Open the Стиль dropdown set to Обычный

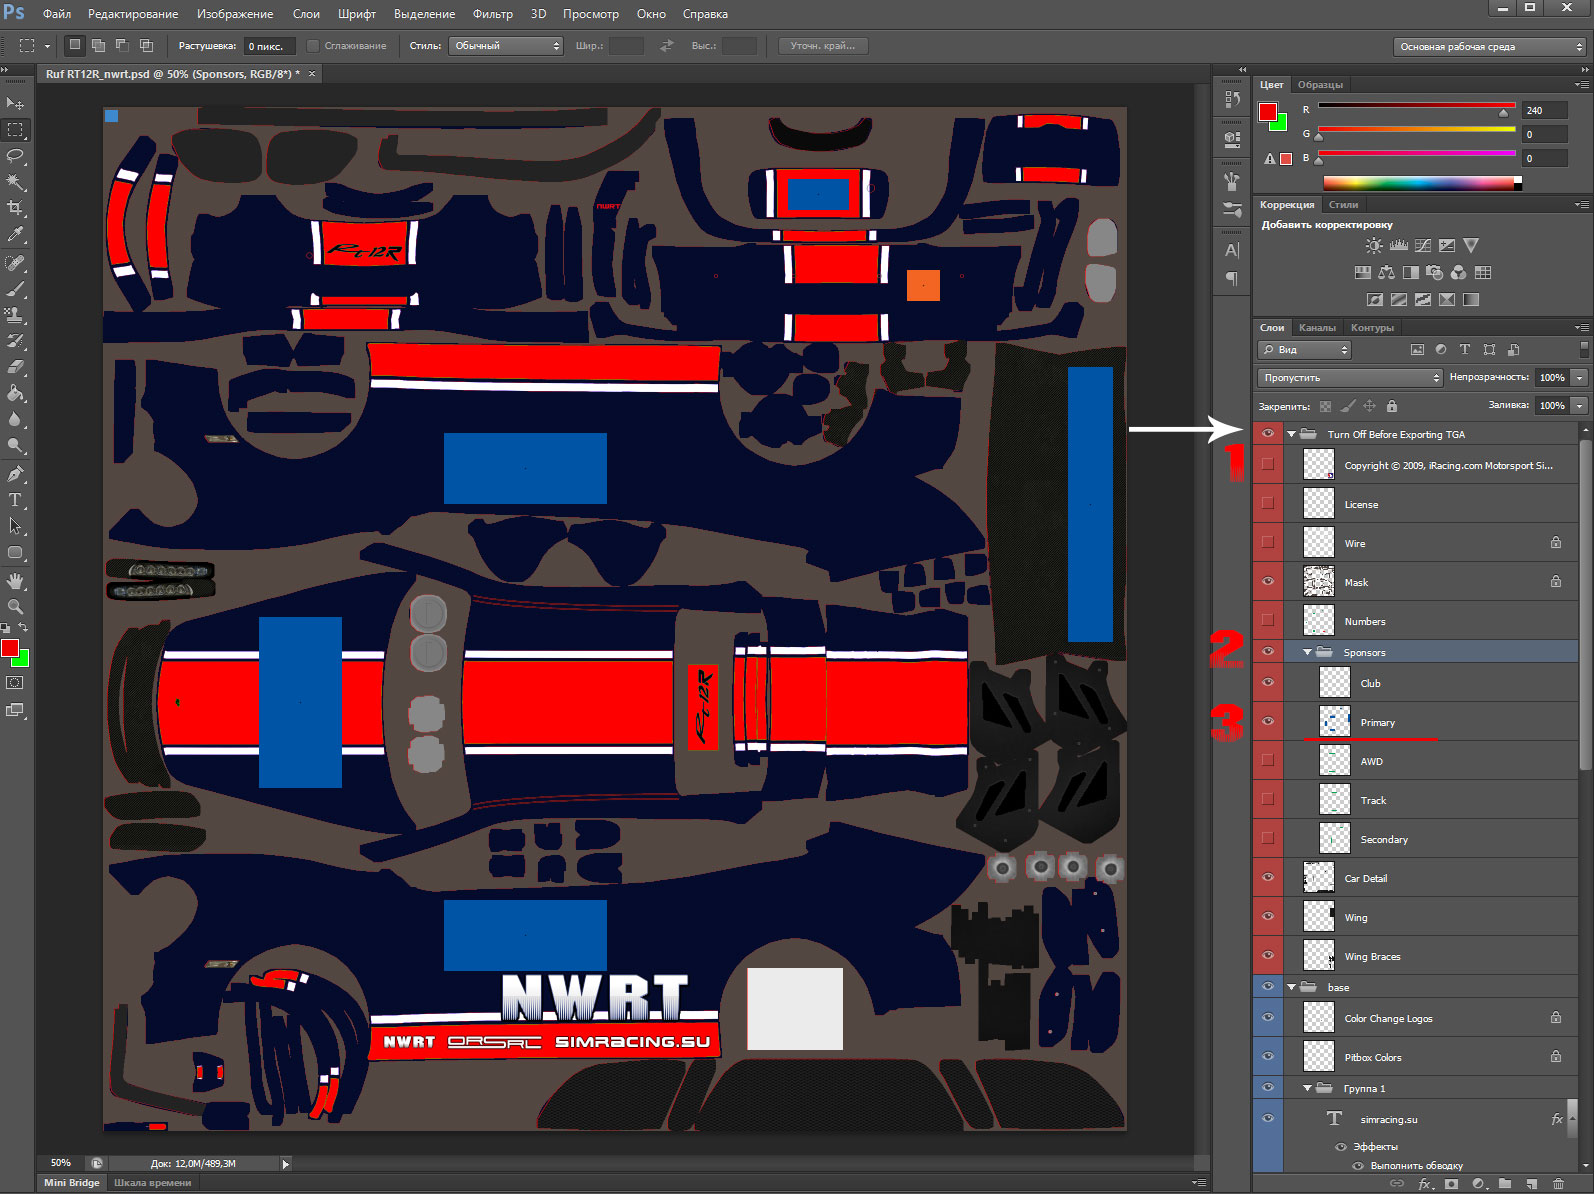tap(506, 46)
